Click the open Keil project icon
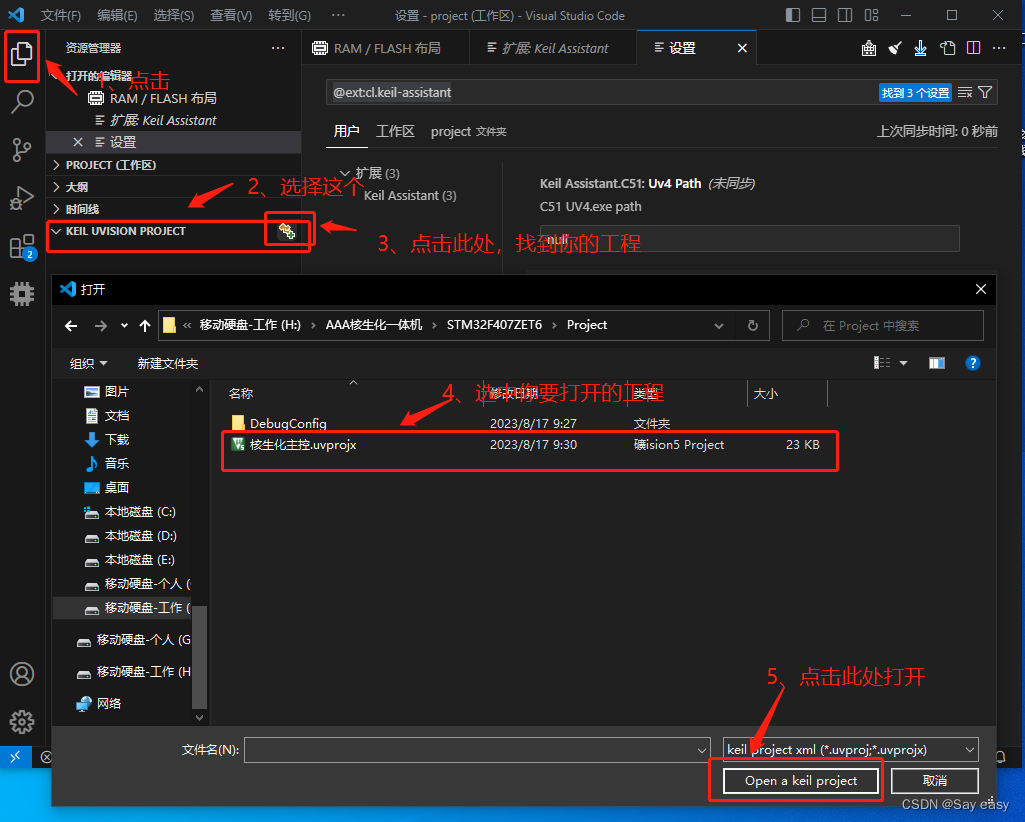This screenshot has height=822, width=1025. click(287, 230)
